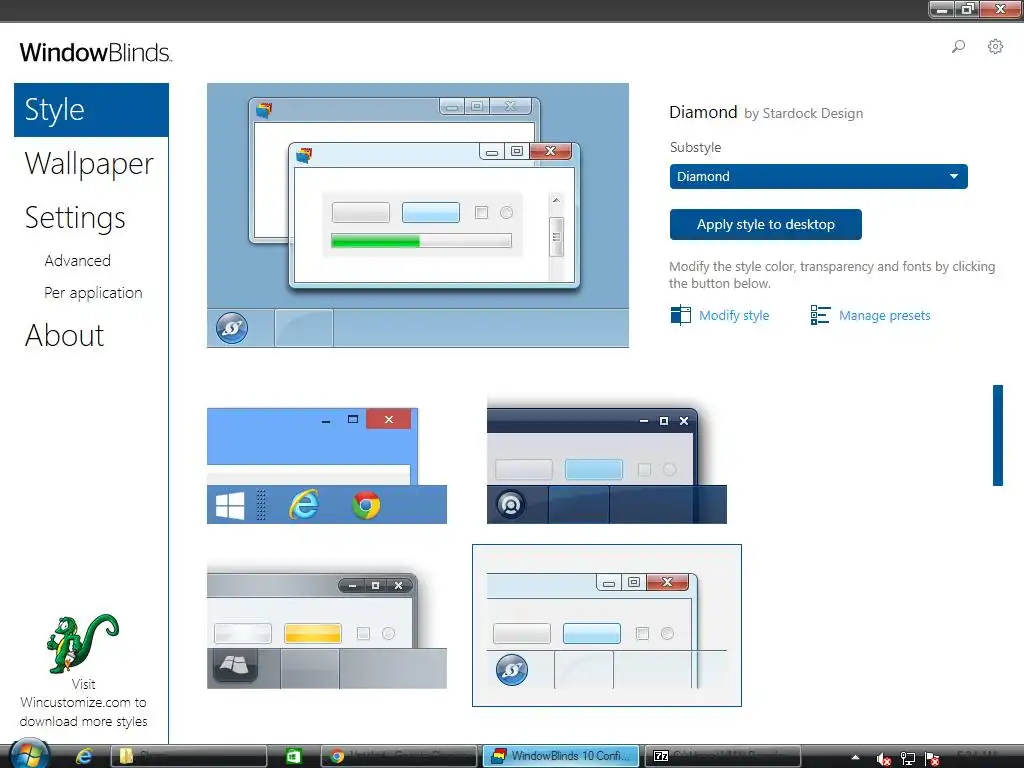Open the search magnifier icon
Screen dimensions: 1024x768
pyautogui.click(x=958, y=46)
